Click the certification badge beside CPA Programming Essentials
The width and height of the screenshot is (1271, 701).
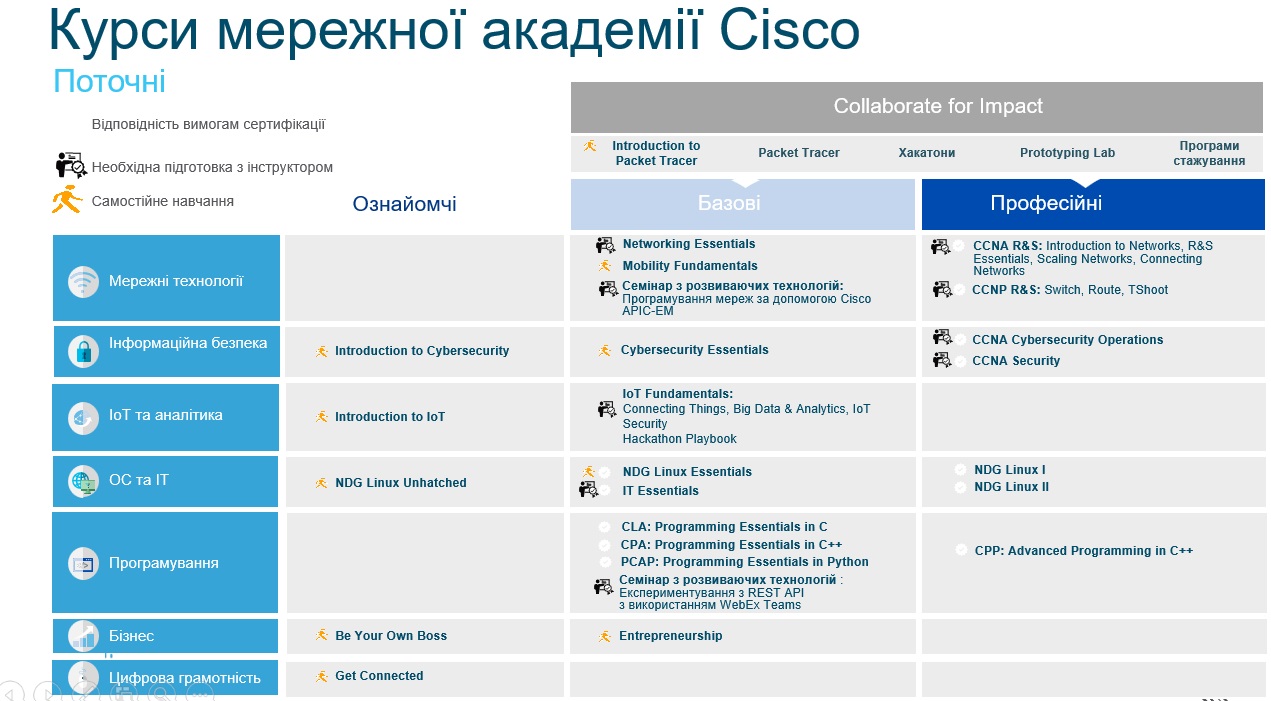coord(605,545)
